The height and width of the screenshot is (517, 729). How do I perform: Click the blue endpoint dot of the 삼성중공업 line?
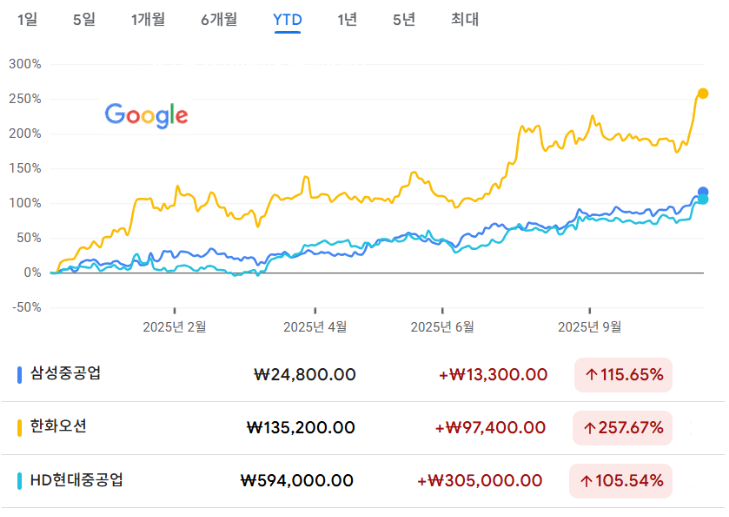pos(703,192)
